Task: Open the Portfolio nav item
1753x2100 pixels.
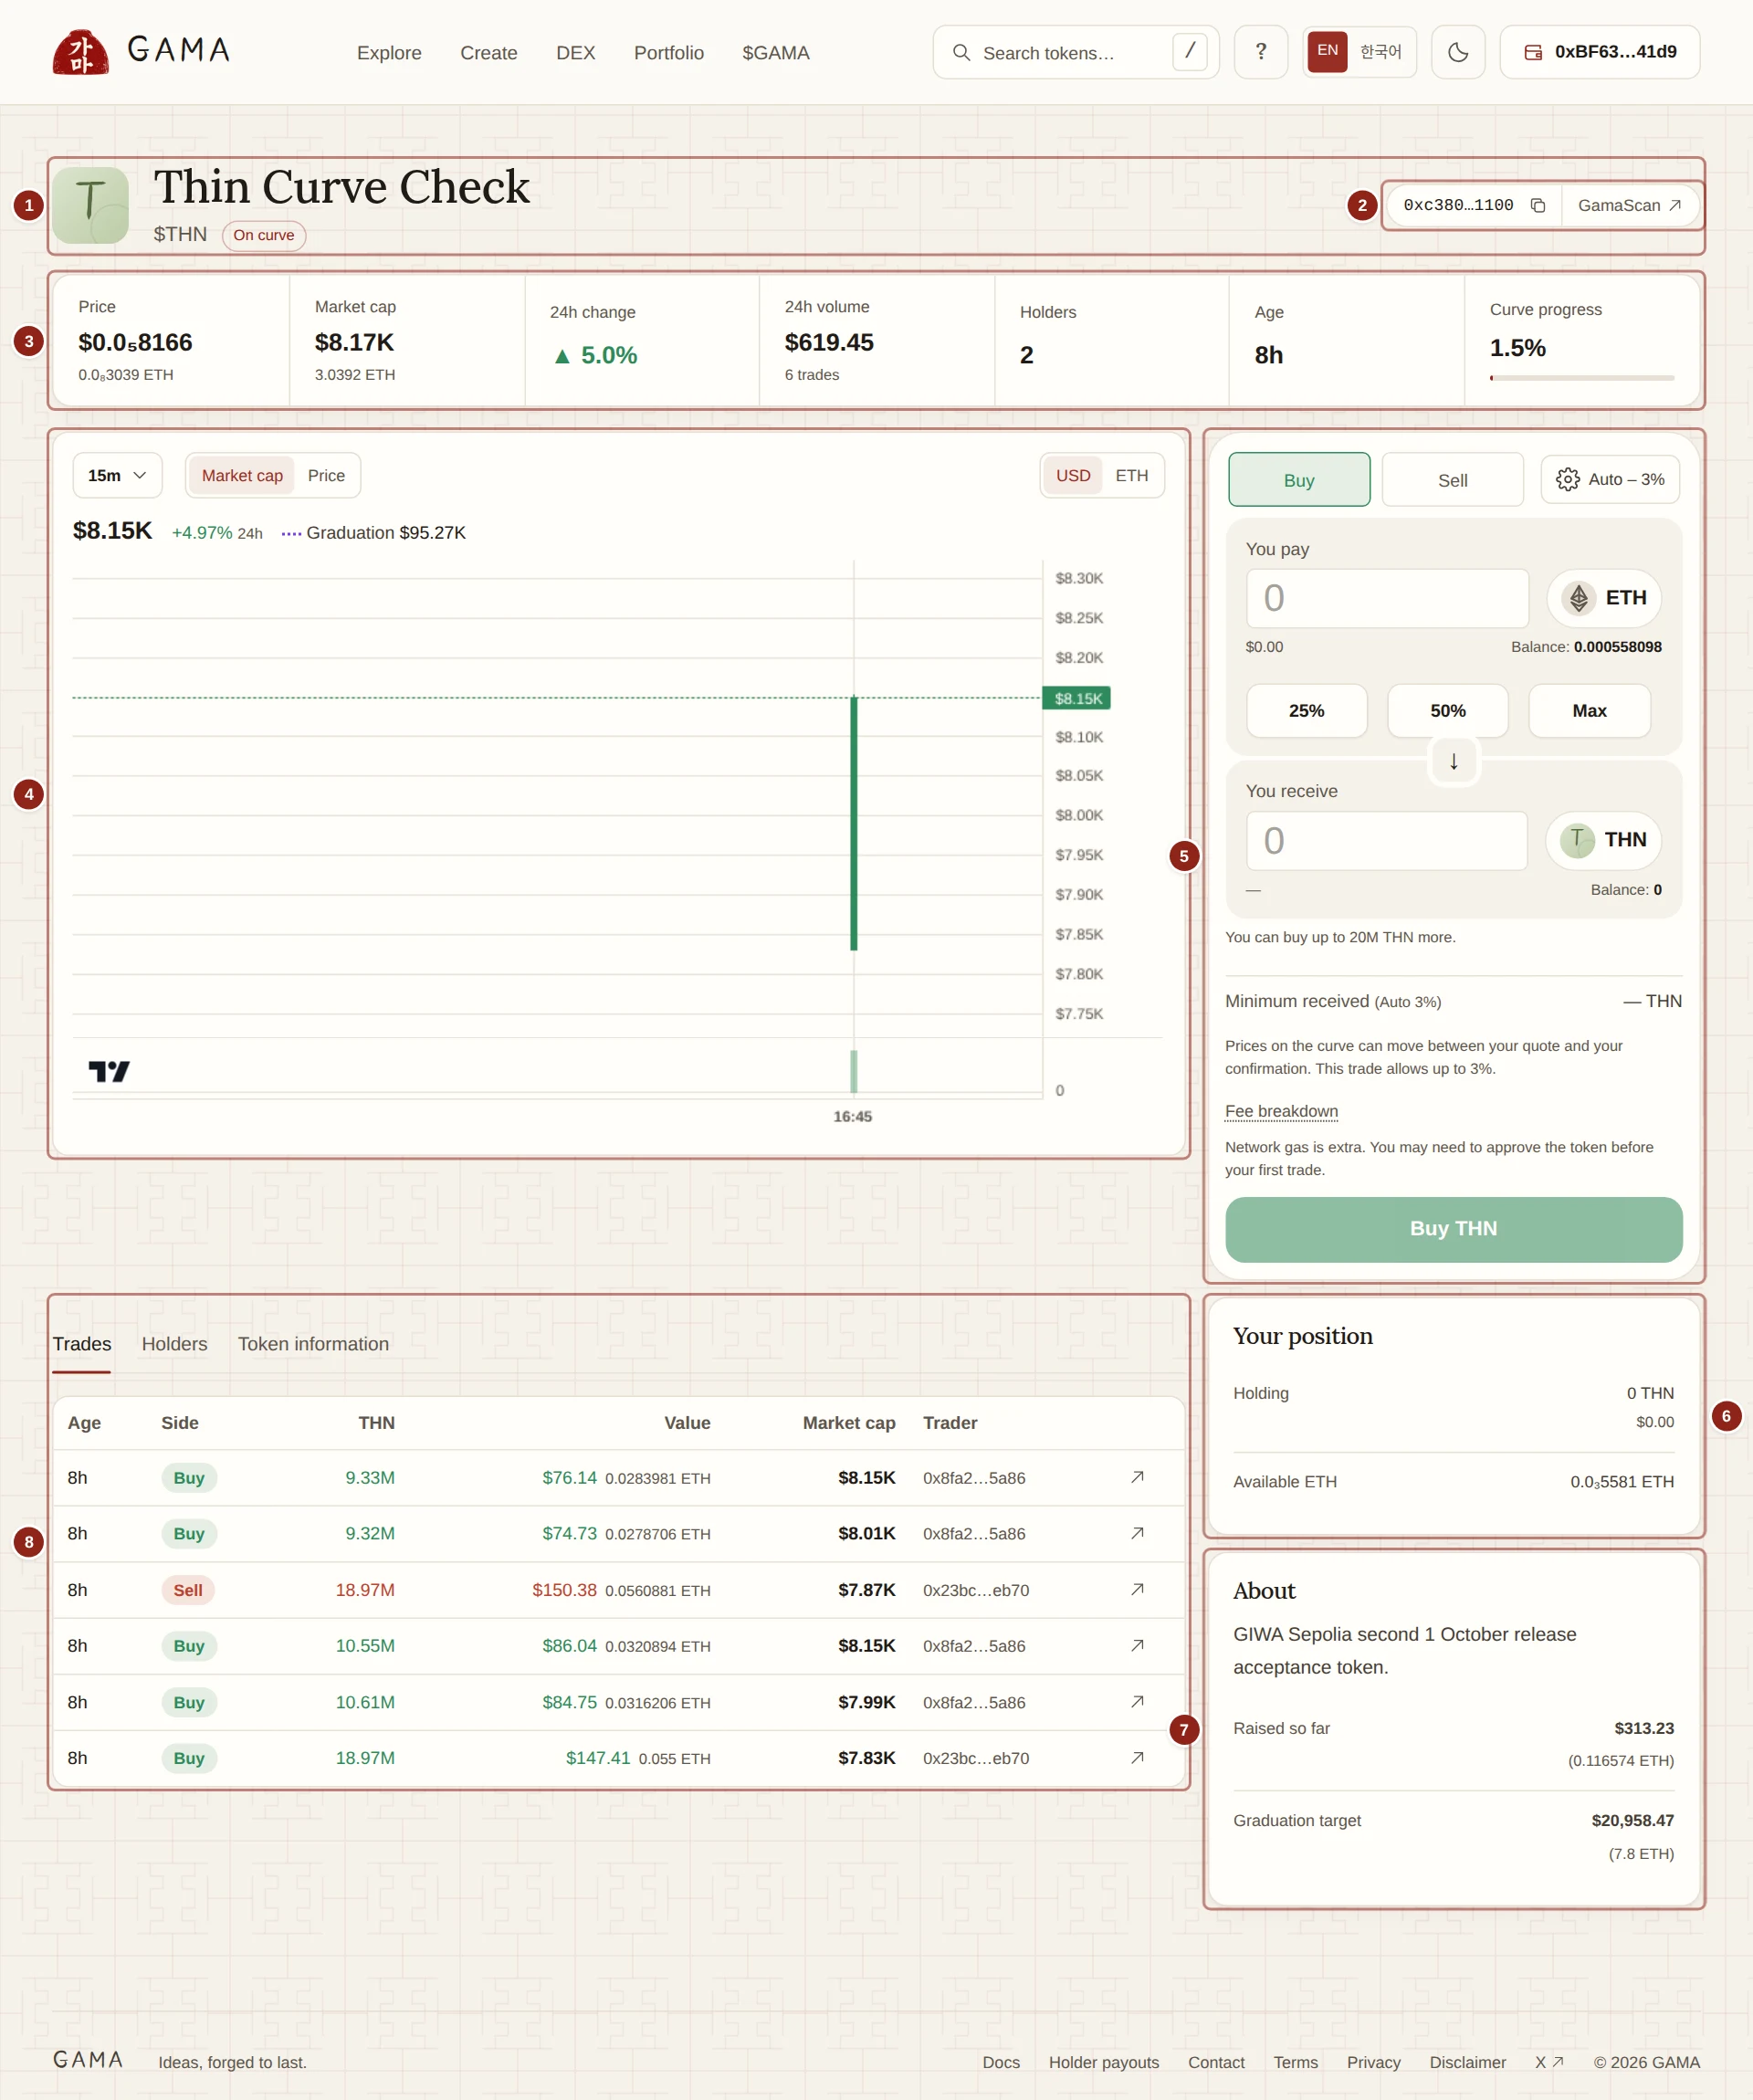Action: [x=669, y=53]
